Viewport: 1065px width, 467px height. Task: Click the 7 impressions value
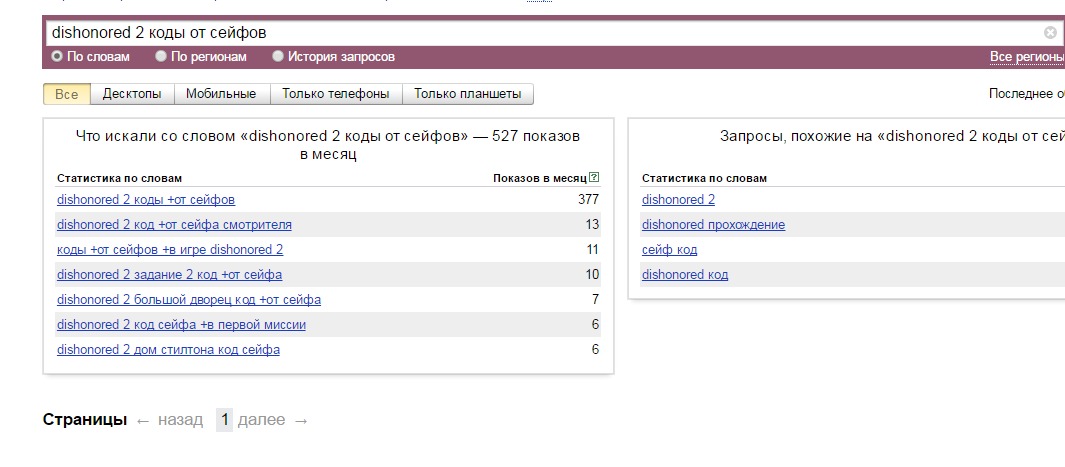[x=596, y=300]
